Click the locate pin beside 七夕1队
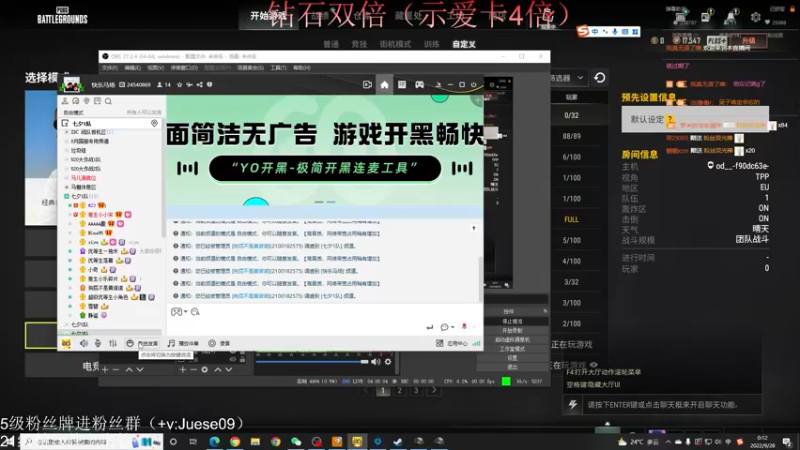 click(154, 123)
